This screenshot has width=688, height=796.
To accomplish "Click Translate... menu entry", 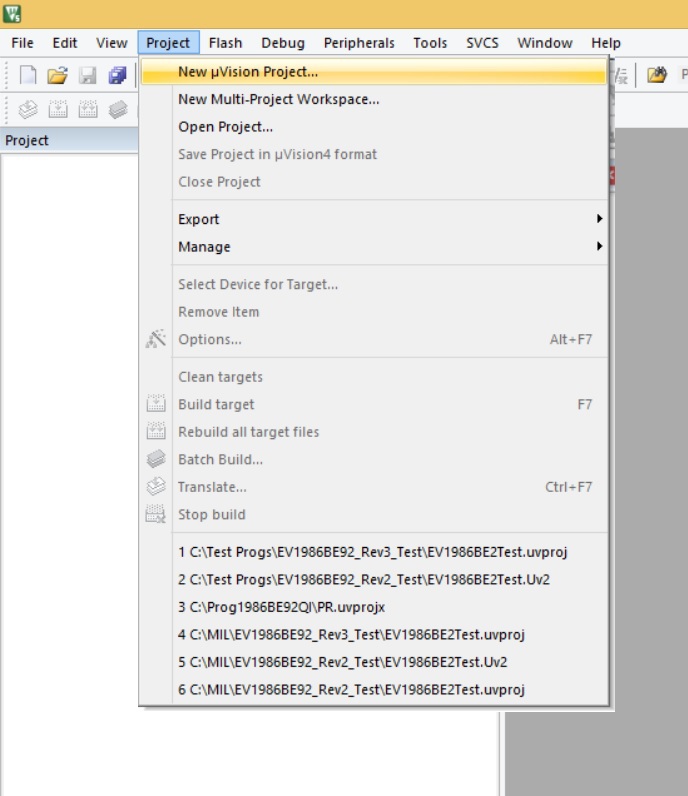I will click(x=374, y=486).
